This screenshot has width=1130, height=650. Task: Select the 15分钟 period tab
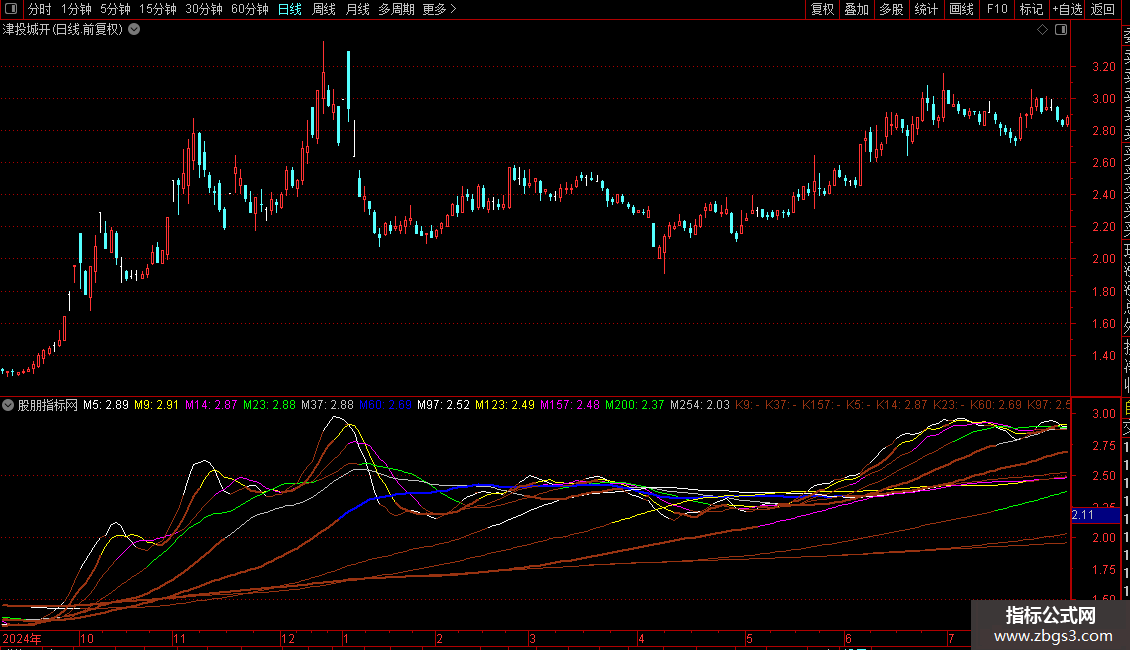point(157,9)
